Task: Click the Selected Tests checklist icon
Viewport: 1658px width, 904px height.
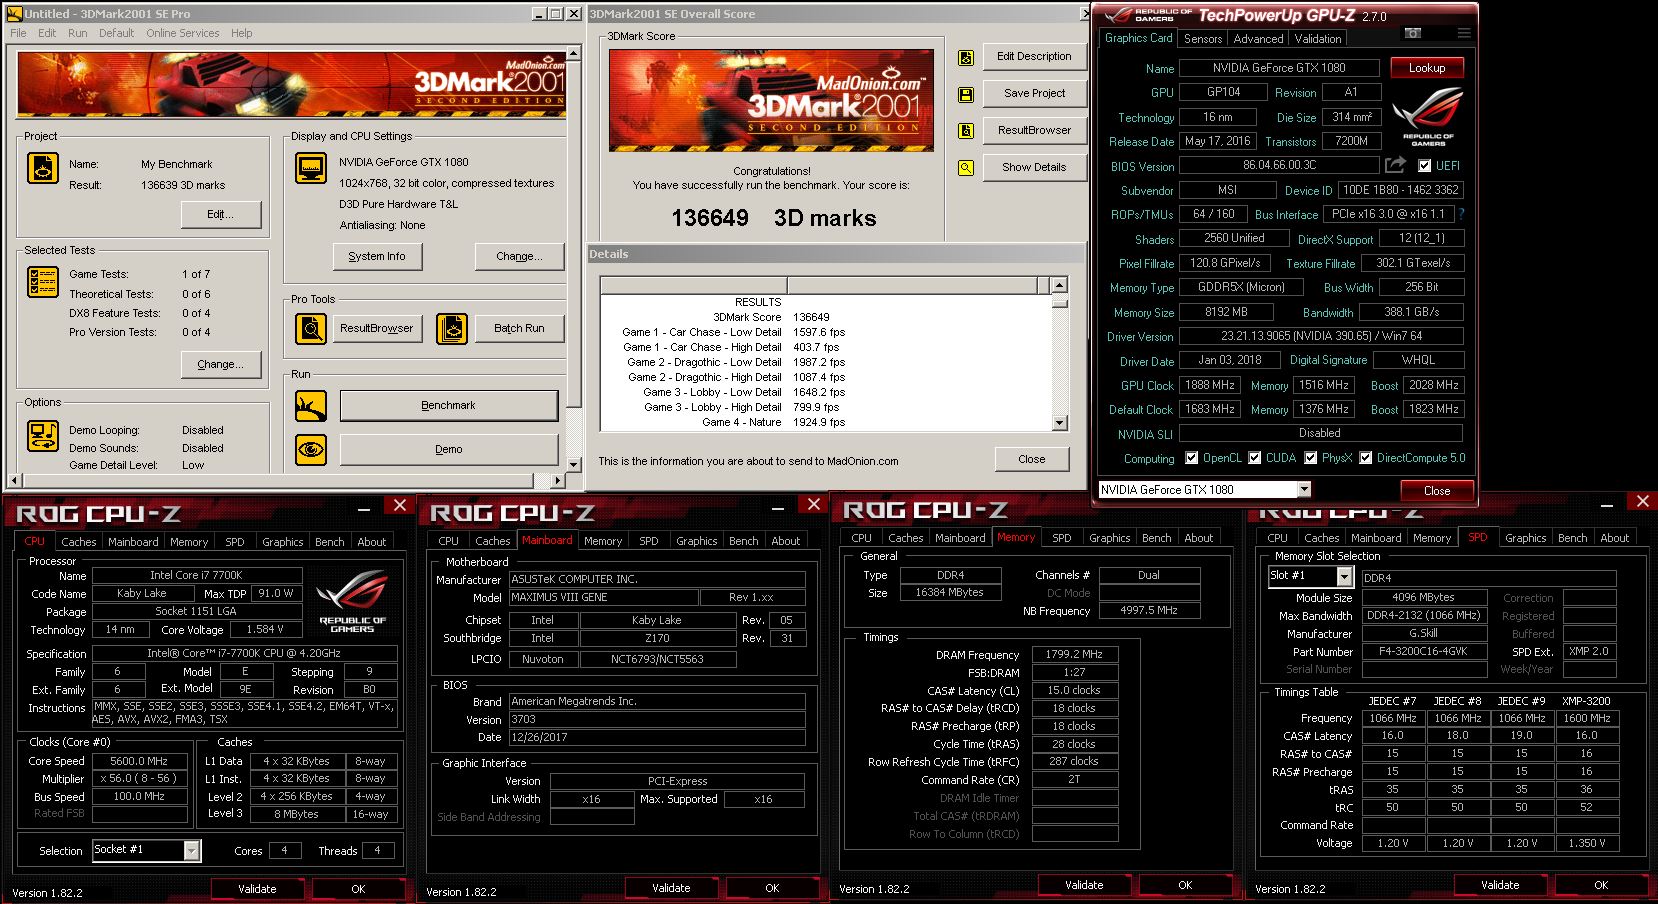Action: 43,282
